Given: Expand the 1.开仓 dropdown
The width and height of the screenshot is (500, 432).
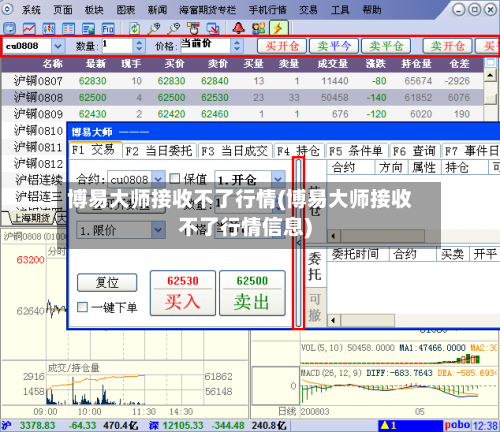Looking at the screenshot, I should click(278, 180).
